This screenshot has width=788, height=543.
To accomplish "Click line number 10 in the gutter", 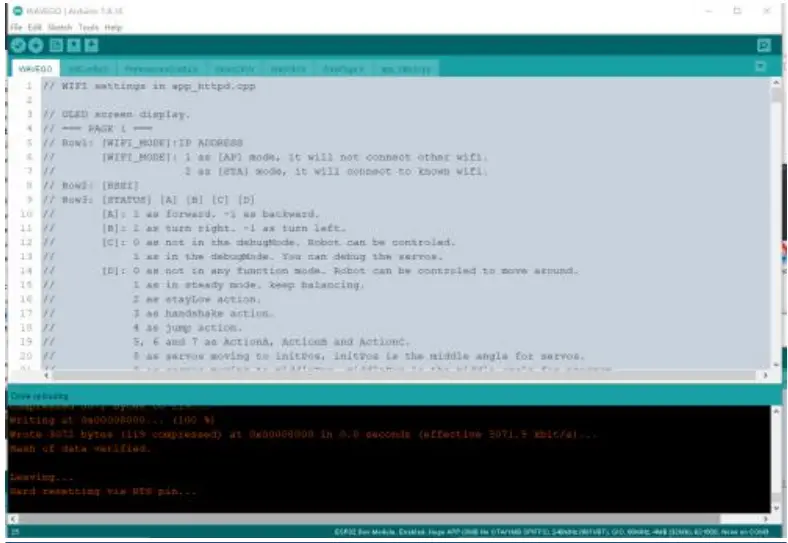I will click(26, 214).
